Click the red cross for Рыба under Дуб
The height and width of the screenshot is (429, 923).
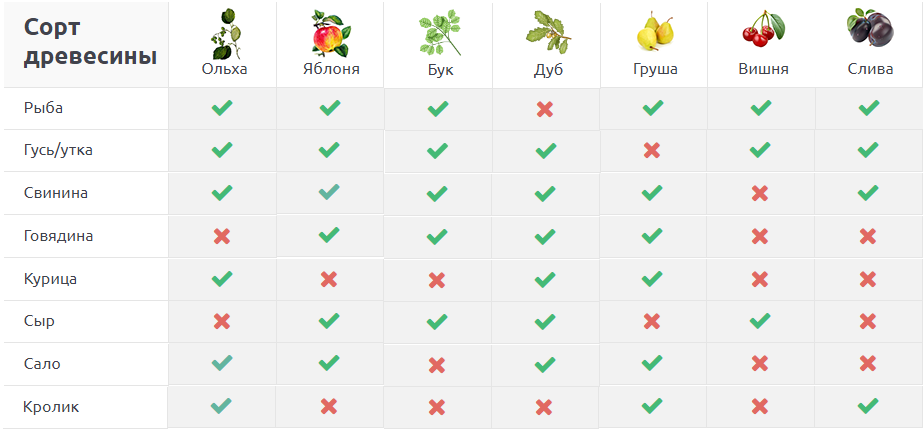(545, 108)
